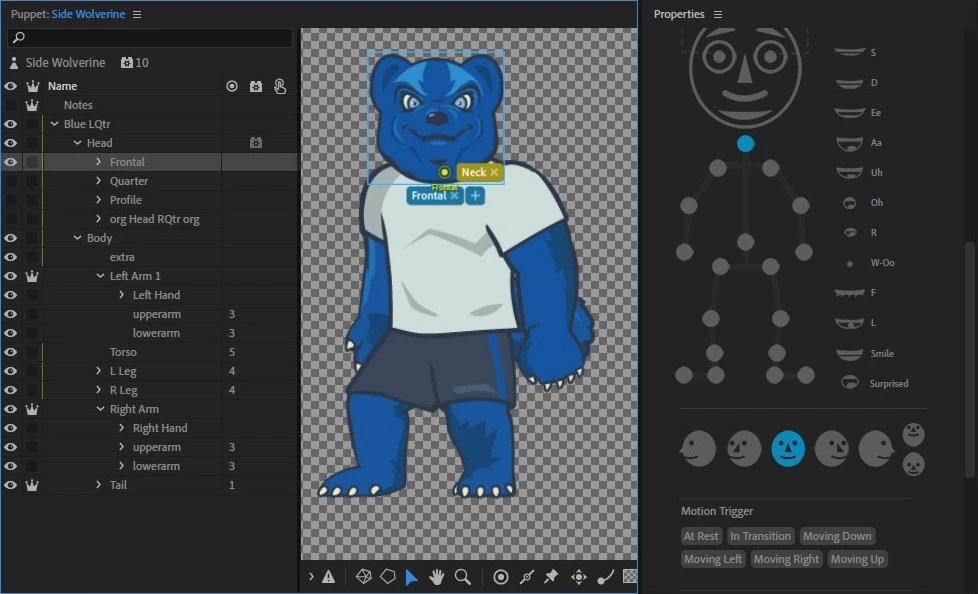Click the Moving Right motion trigger
978x594 pixels.
click(x=786, y=559)
